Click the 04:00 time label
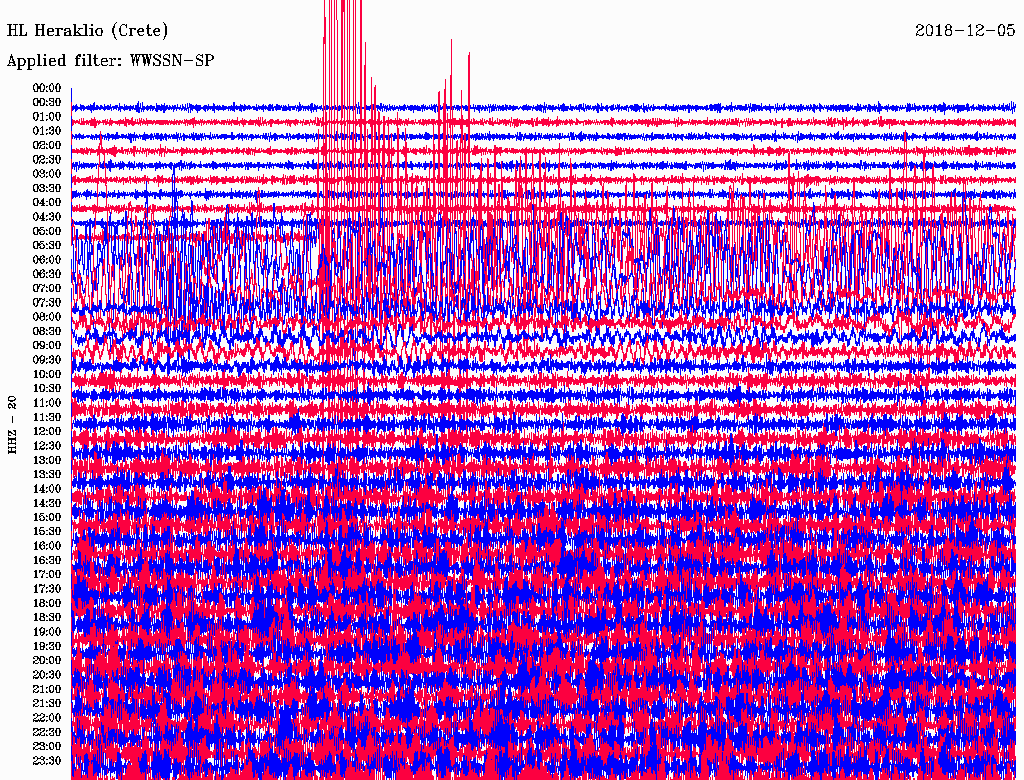1024x780 pixels. point(47,203)
